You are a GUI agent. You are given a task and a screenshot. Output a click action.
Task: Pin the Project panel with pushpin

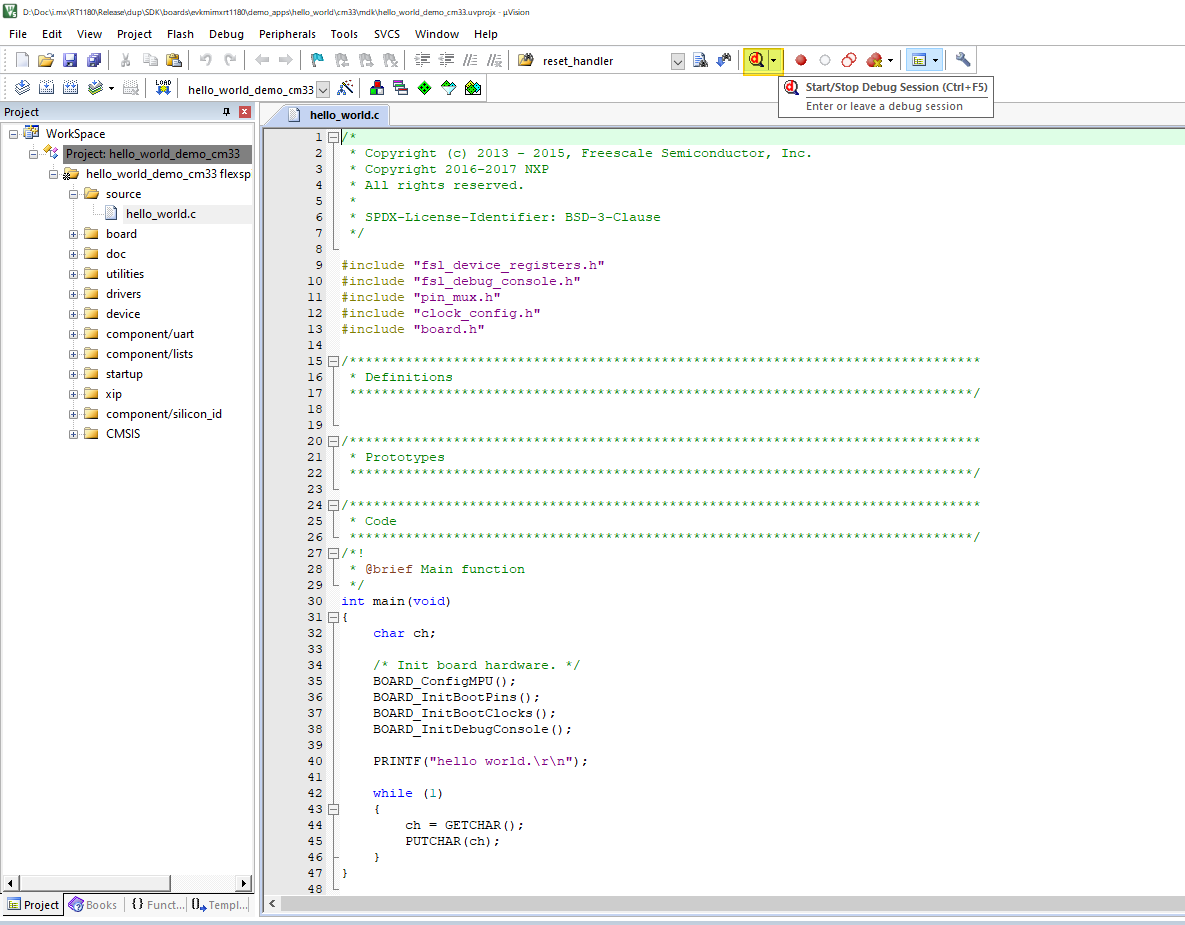tap(226, 112)
